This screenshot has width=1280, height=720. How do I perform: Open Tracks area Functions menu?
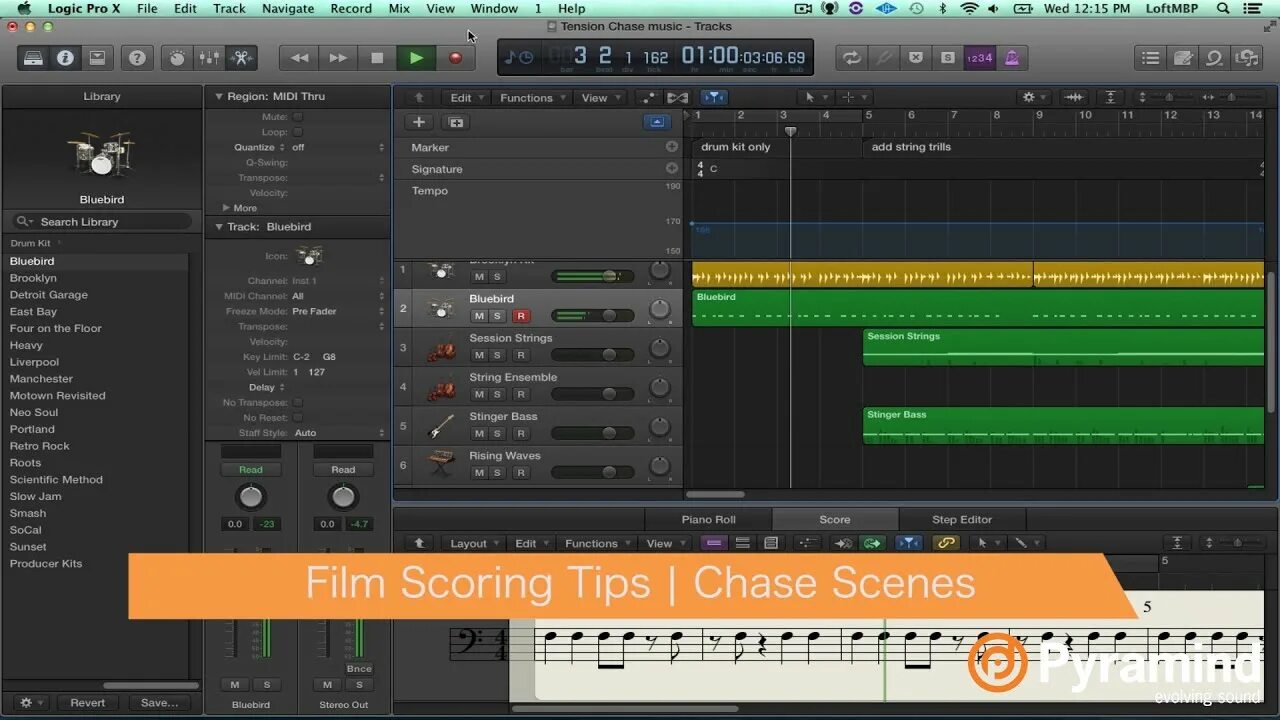click(x=531, y=98)
